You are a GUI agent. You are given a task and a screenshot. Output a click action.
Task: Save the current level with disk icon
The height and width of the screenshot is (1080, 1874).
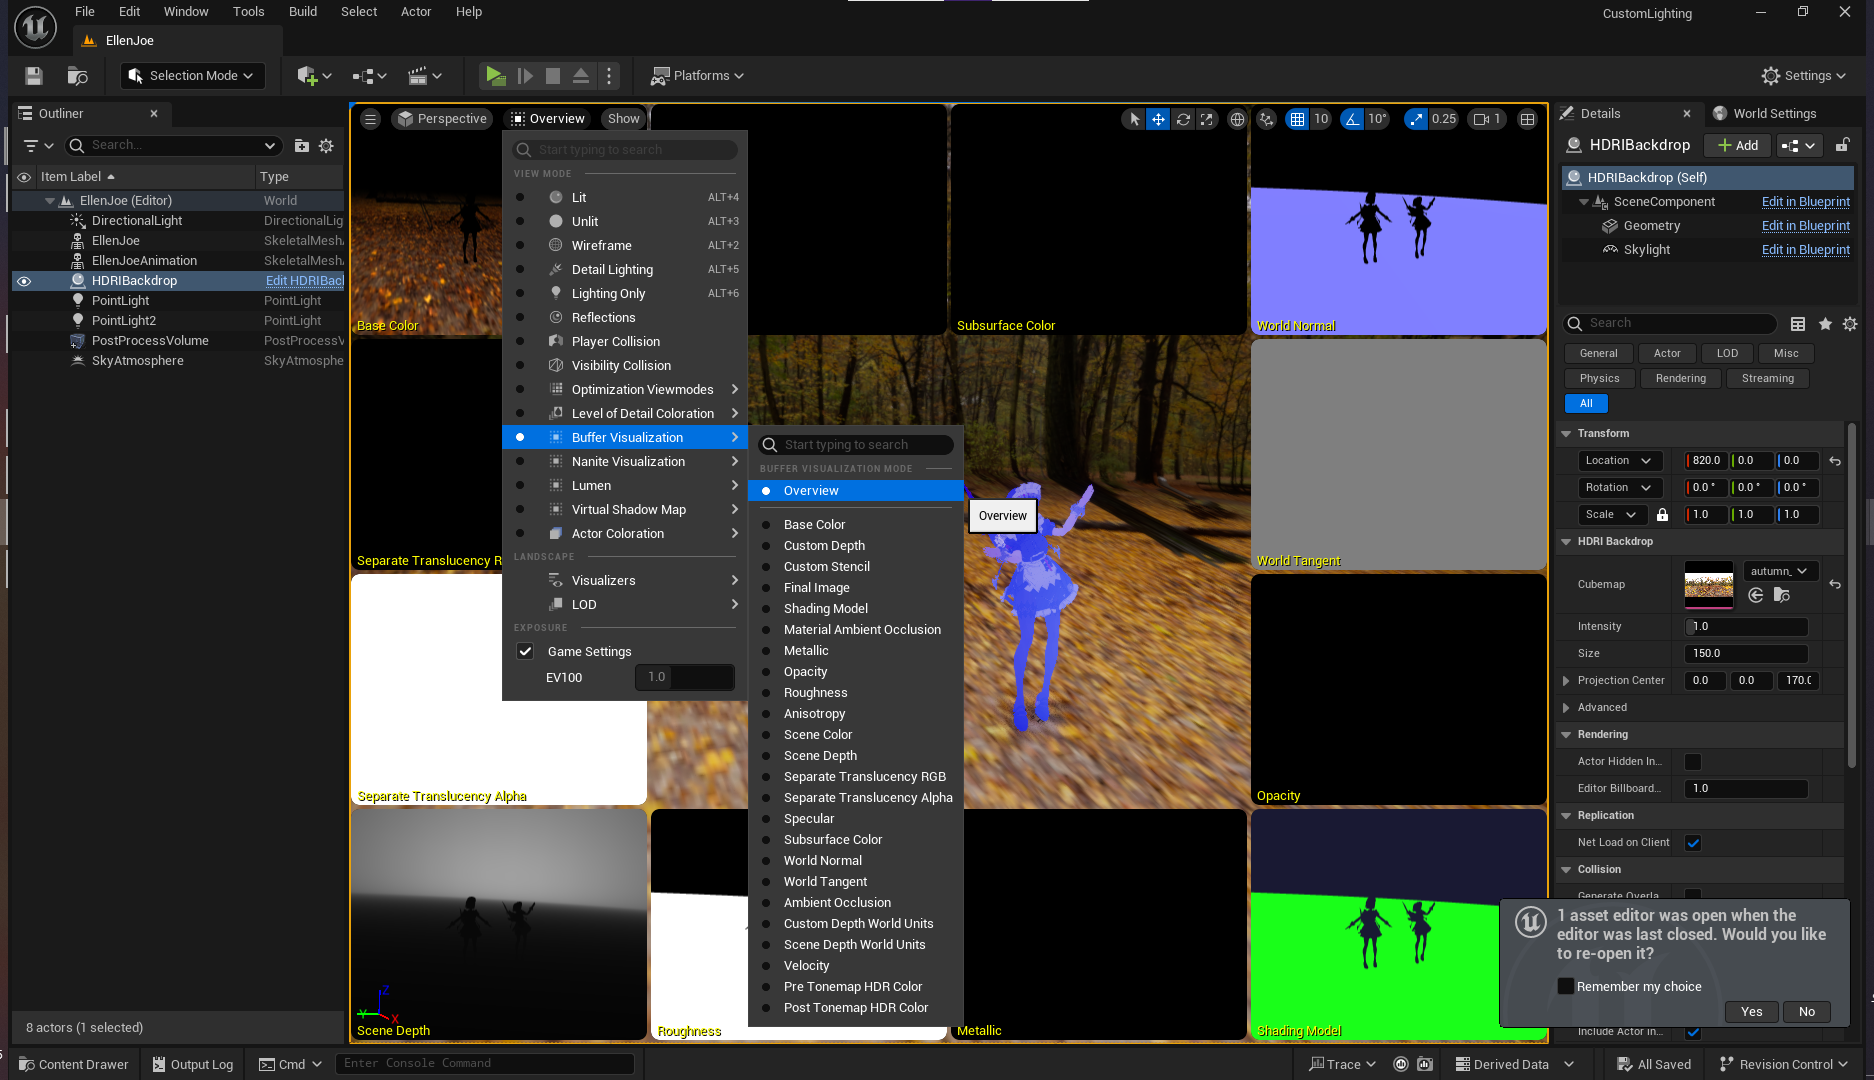coord(34,76)
